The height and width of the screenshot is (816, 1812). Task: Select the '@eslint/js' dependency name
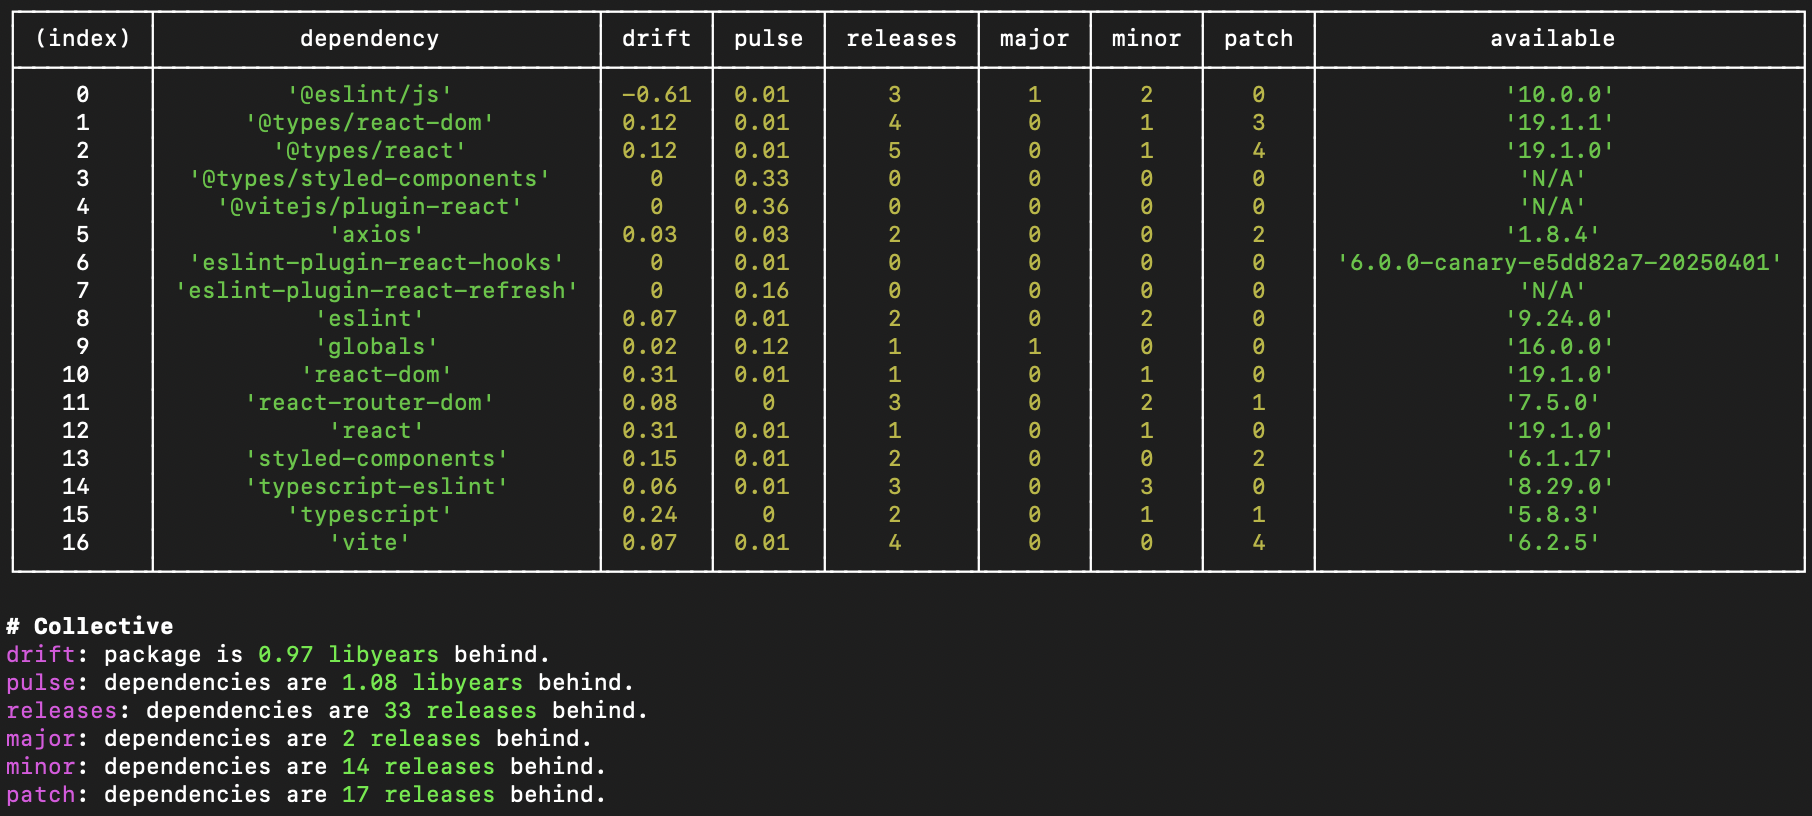[370, 95]
